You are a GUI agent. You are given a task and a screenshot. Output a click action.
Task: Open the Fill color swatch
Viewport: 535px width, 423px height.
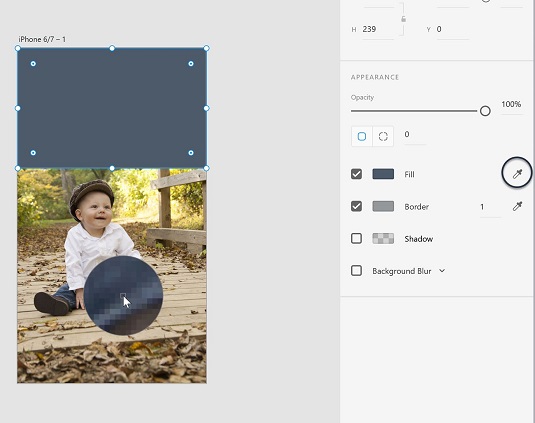click(x=383, y=174)
